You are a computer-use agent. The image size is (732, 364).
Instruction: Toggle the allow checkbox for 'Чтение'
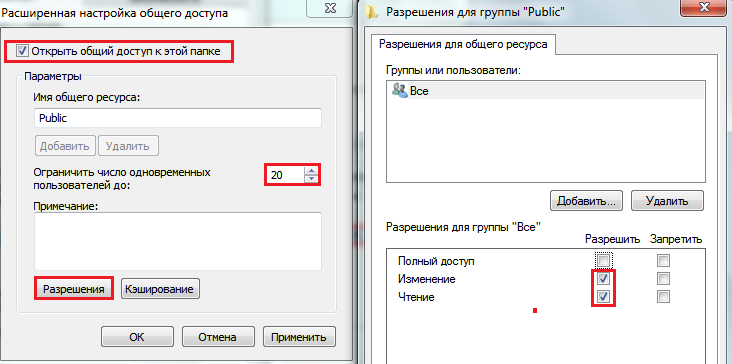[x=603, y=296]
